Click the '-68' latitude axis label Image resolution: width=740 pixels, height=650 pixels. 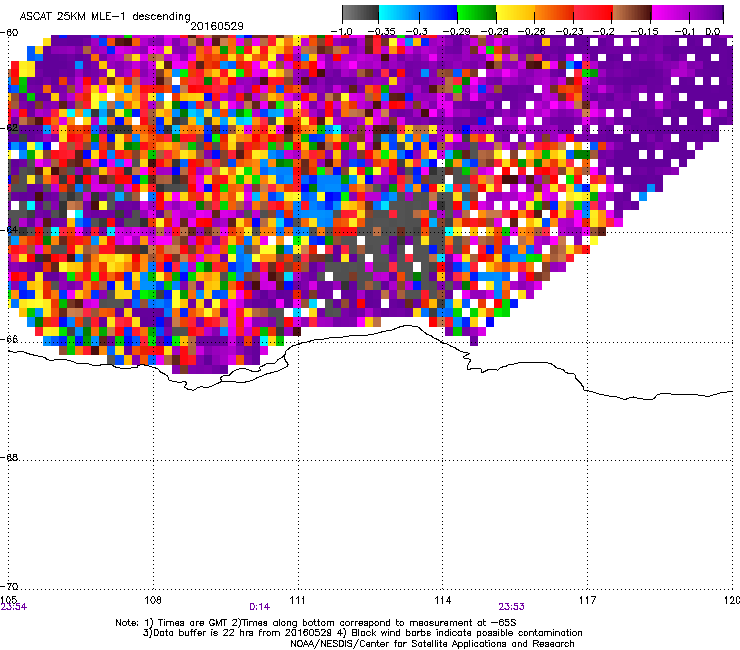point(9,457)
